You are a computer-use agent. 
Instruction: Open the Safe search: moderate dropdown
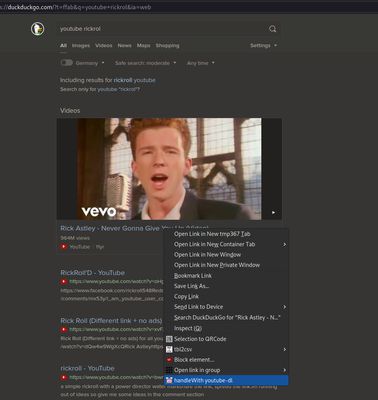click(146, 63)
